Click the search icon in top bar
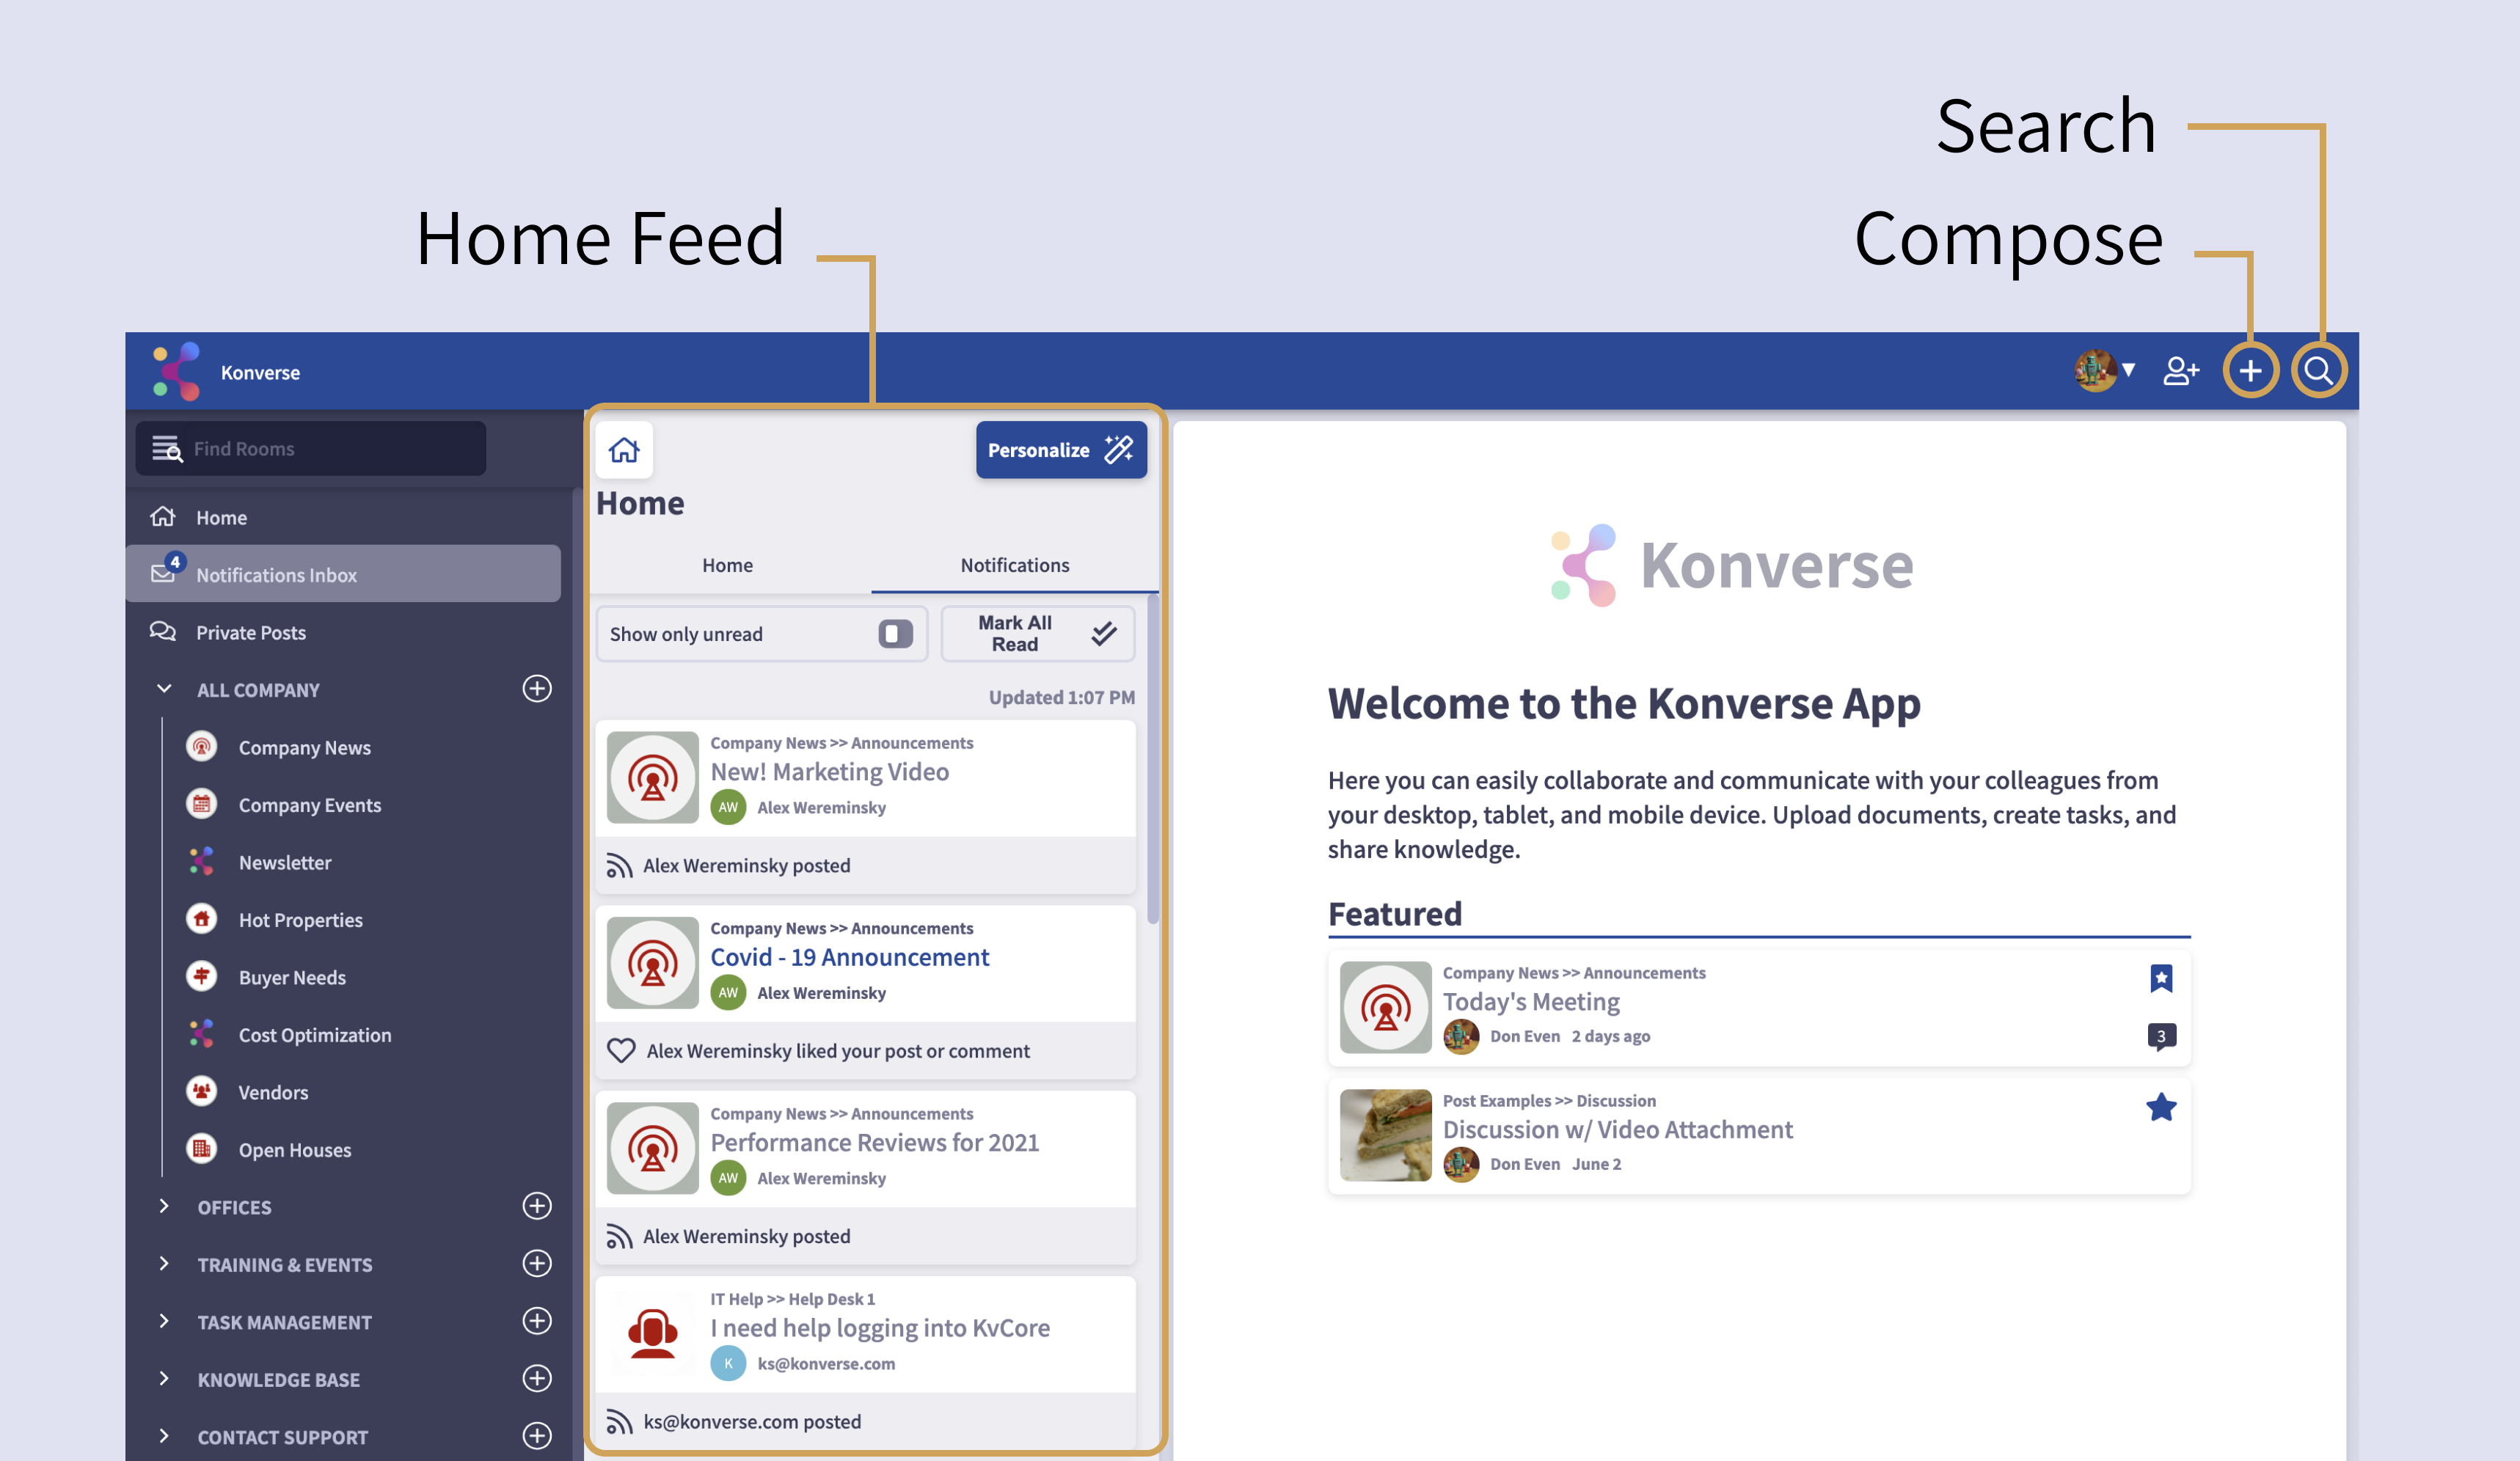 pyautogui.click(x=2322, y=369)
